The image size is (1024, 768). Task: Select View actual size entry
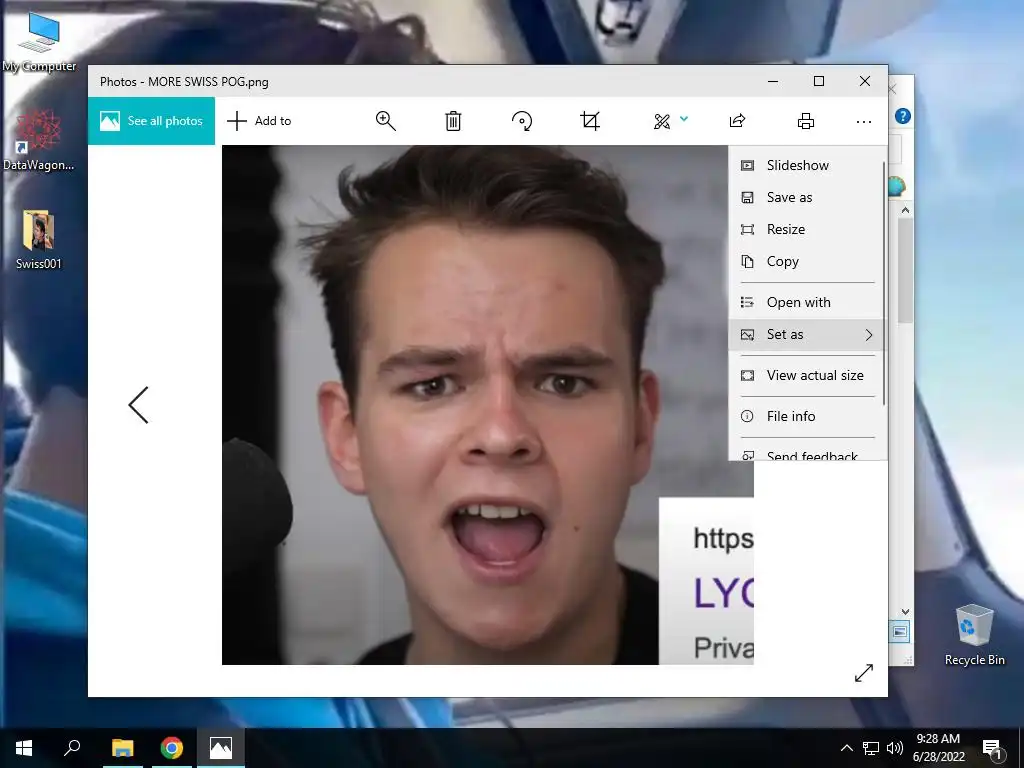806,376
